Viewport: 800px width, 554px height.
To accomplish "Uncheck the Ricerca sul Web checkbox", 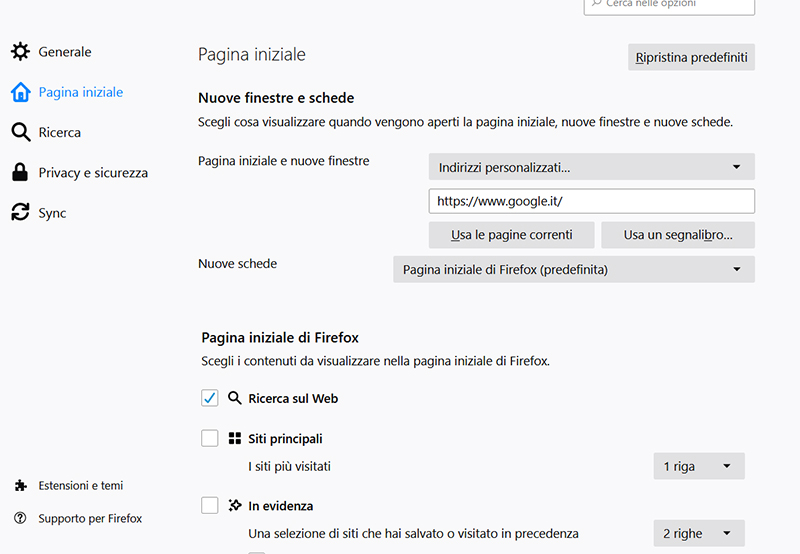I will pyautogui.click(x=210, y=398).
